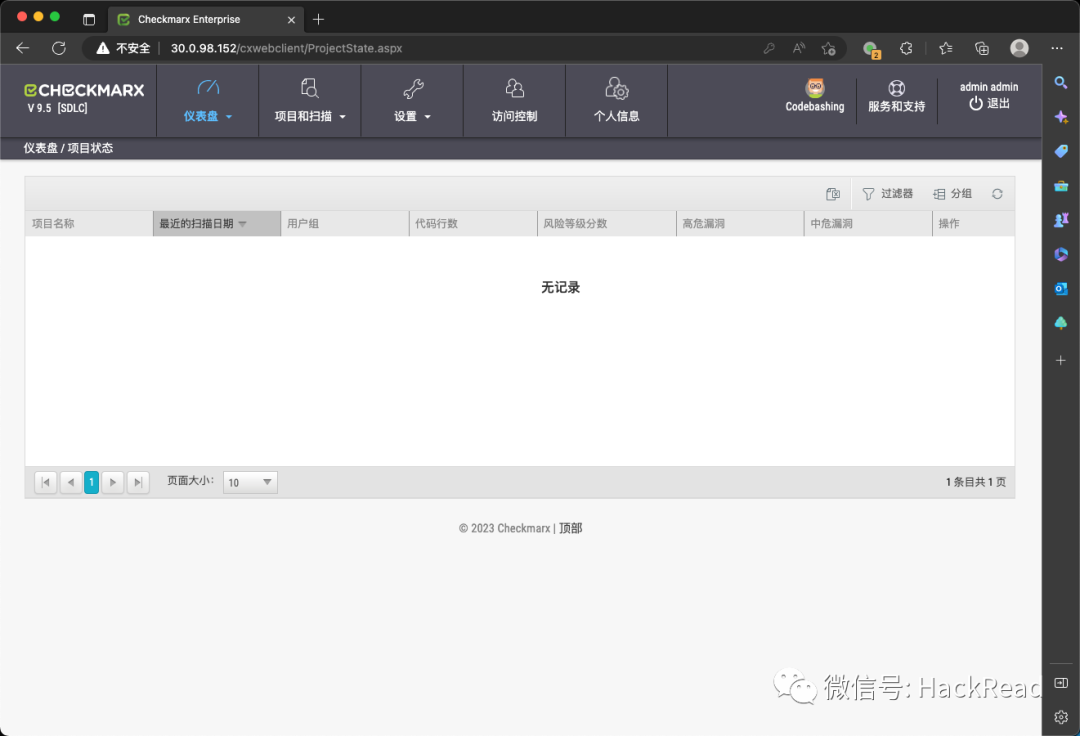This screenshot has height=736, width=1080.
Task: Sort by 中危漏洞 column
Action: [868, 224]
